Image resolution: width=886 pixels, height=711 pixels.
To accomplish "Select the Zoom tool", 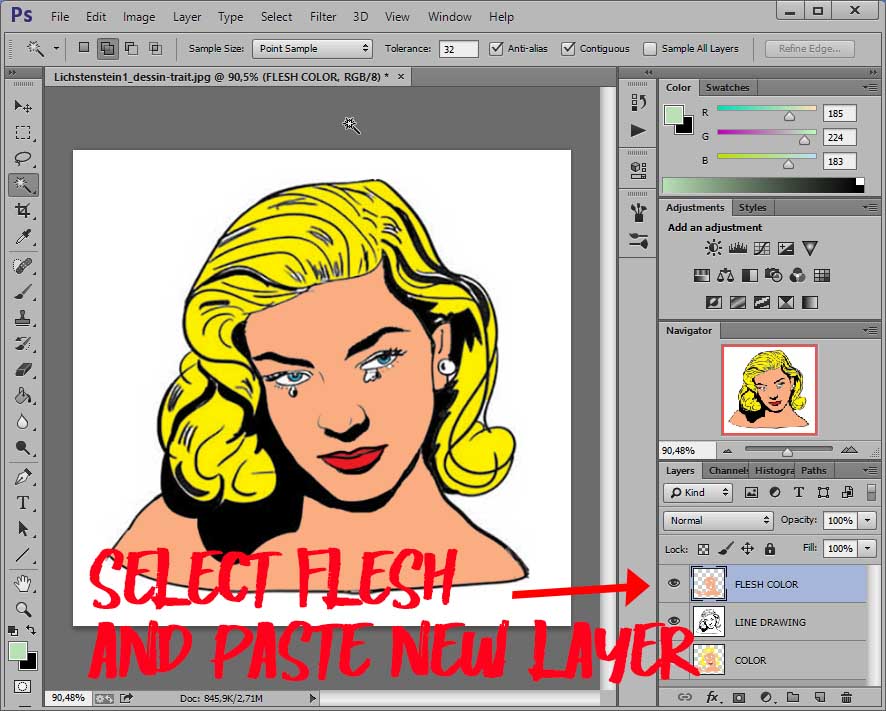I will pyautogui.click(x=23, y=609).
